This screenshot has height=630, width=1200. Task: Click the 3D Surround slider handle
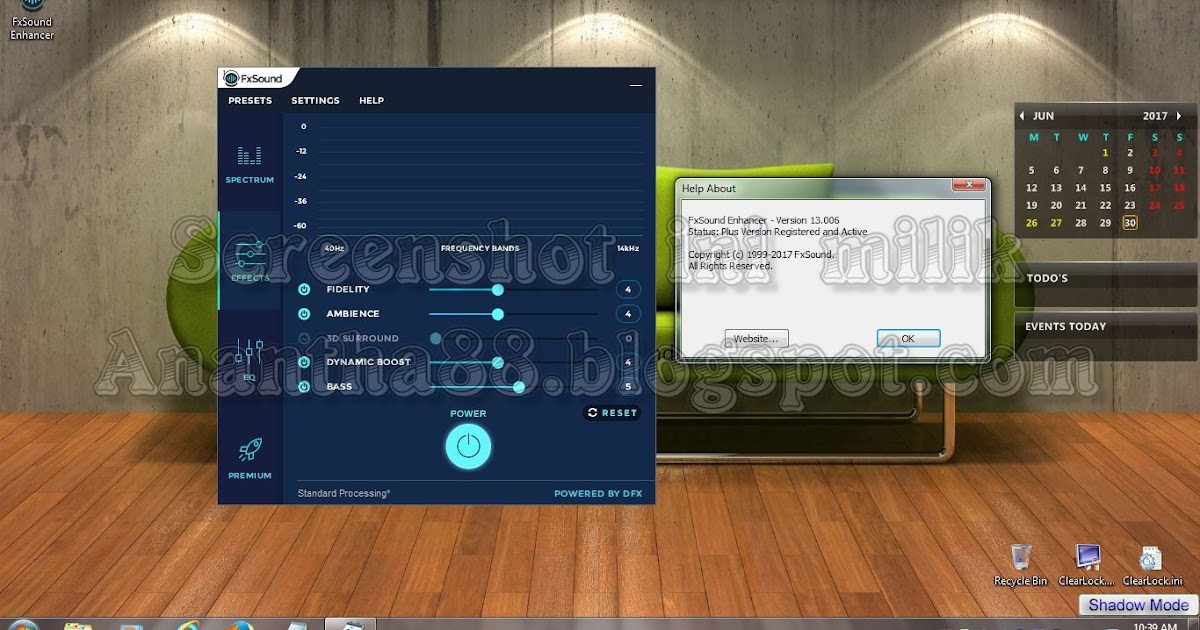pos(435,338)
